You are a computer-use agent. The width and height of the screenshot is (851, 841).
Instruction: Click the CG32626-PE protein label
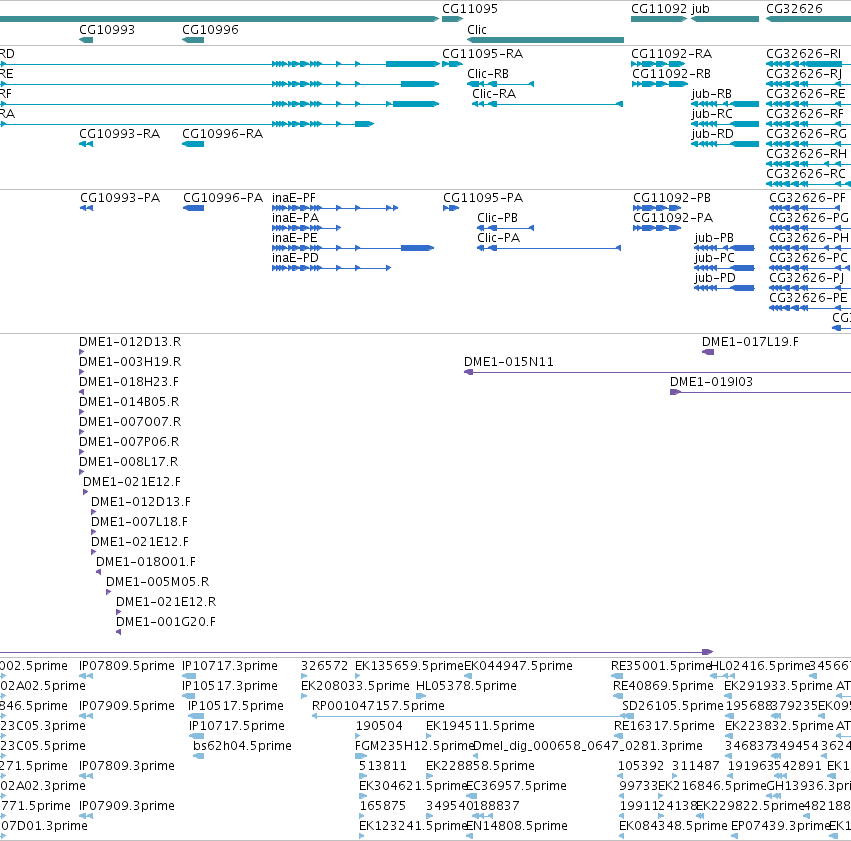808,298
